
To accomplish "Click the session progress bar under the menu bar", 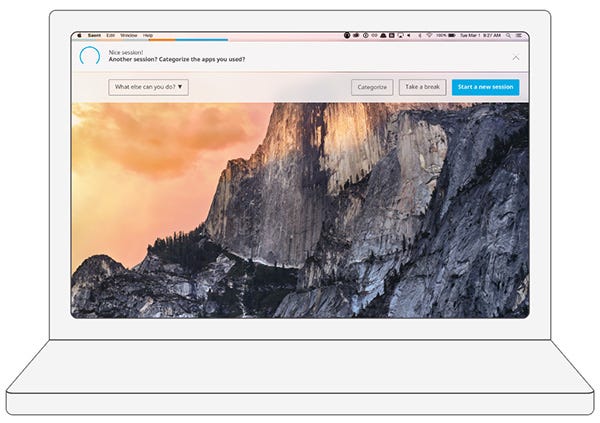I will pos(152,39).
